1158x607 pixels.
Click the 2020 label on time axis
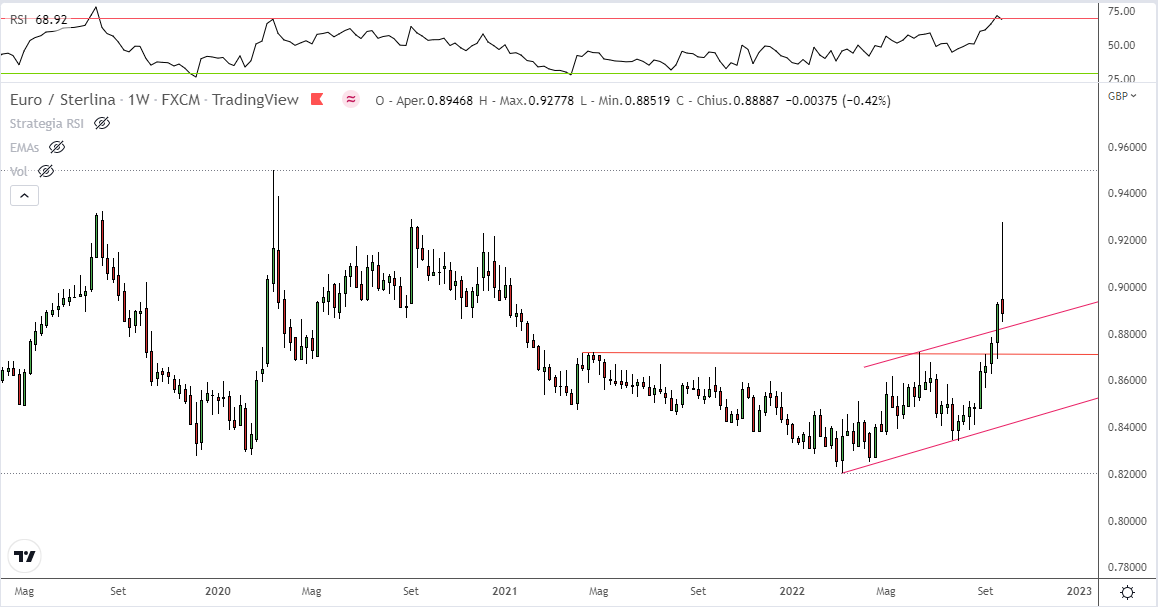(x=218, y=591)
